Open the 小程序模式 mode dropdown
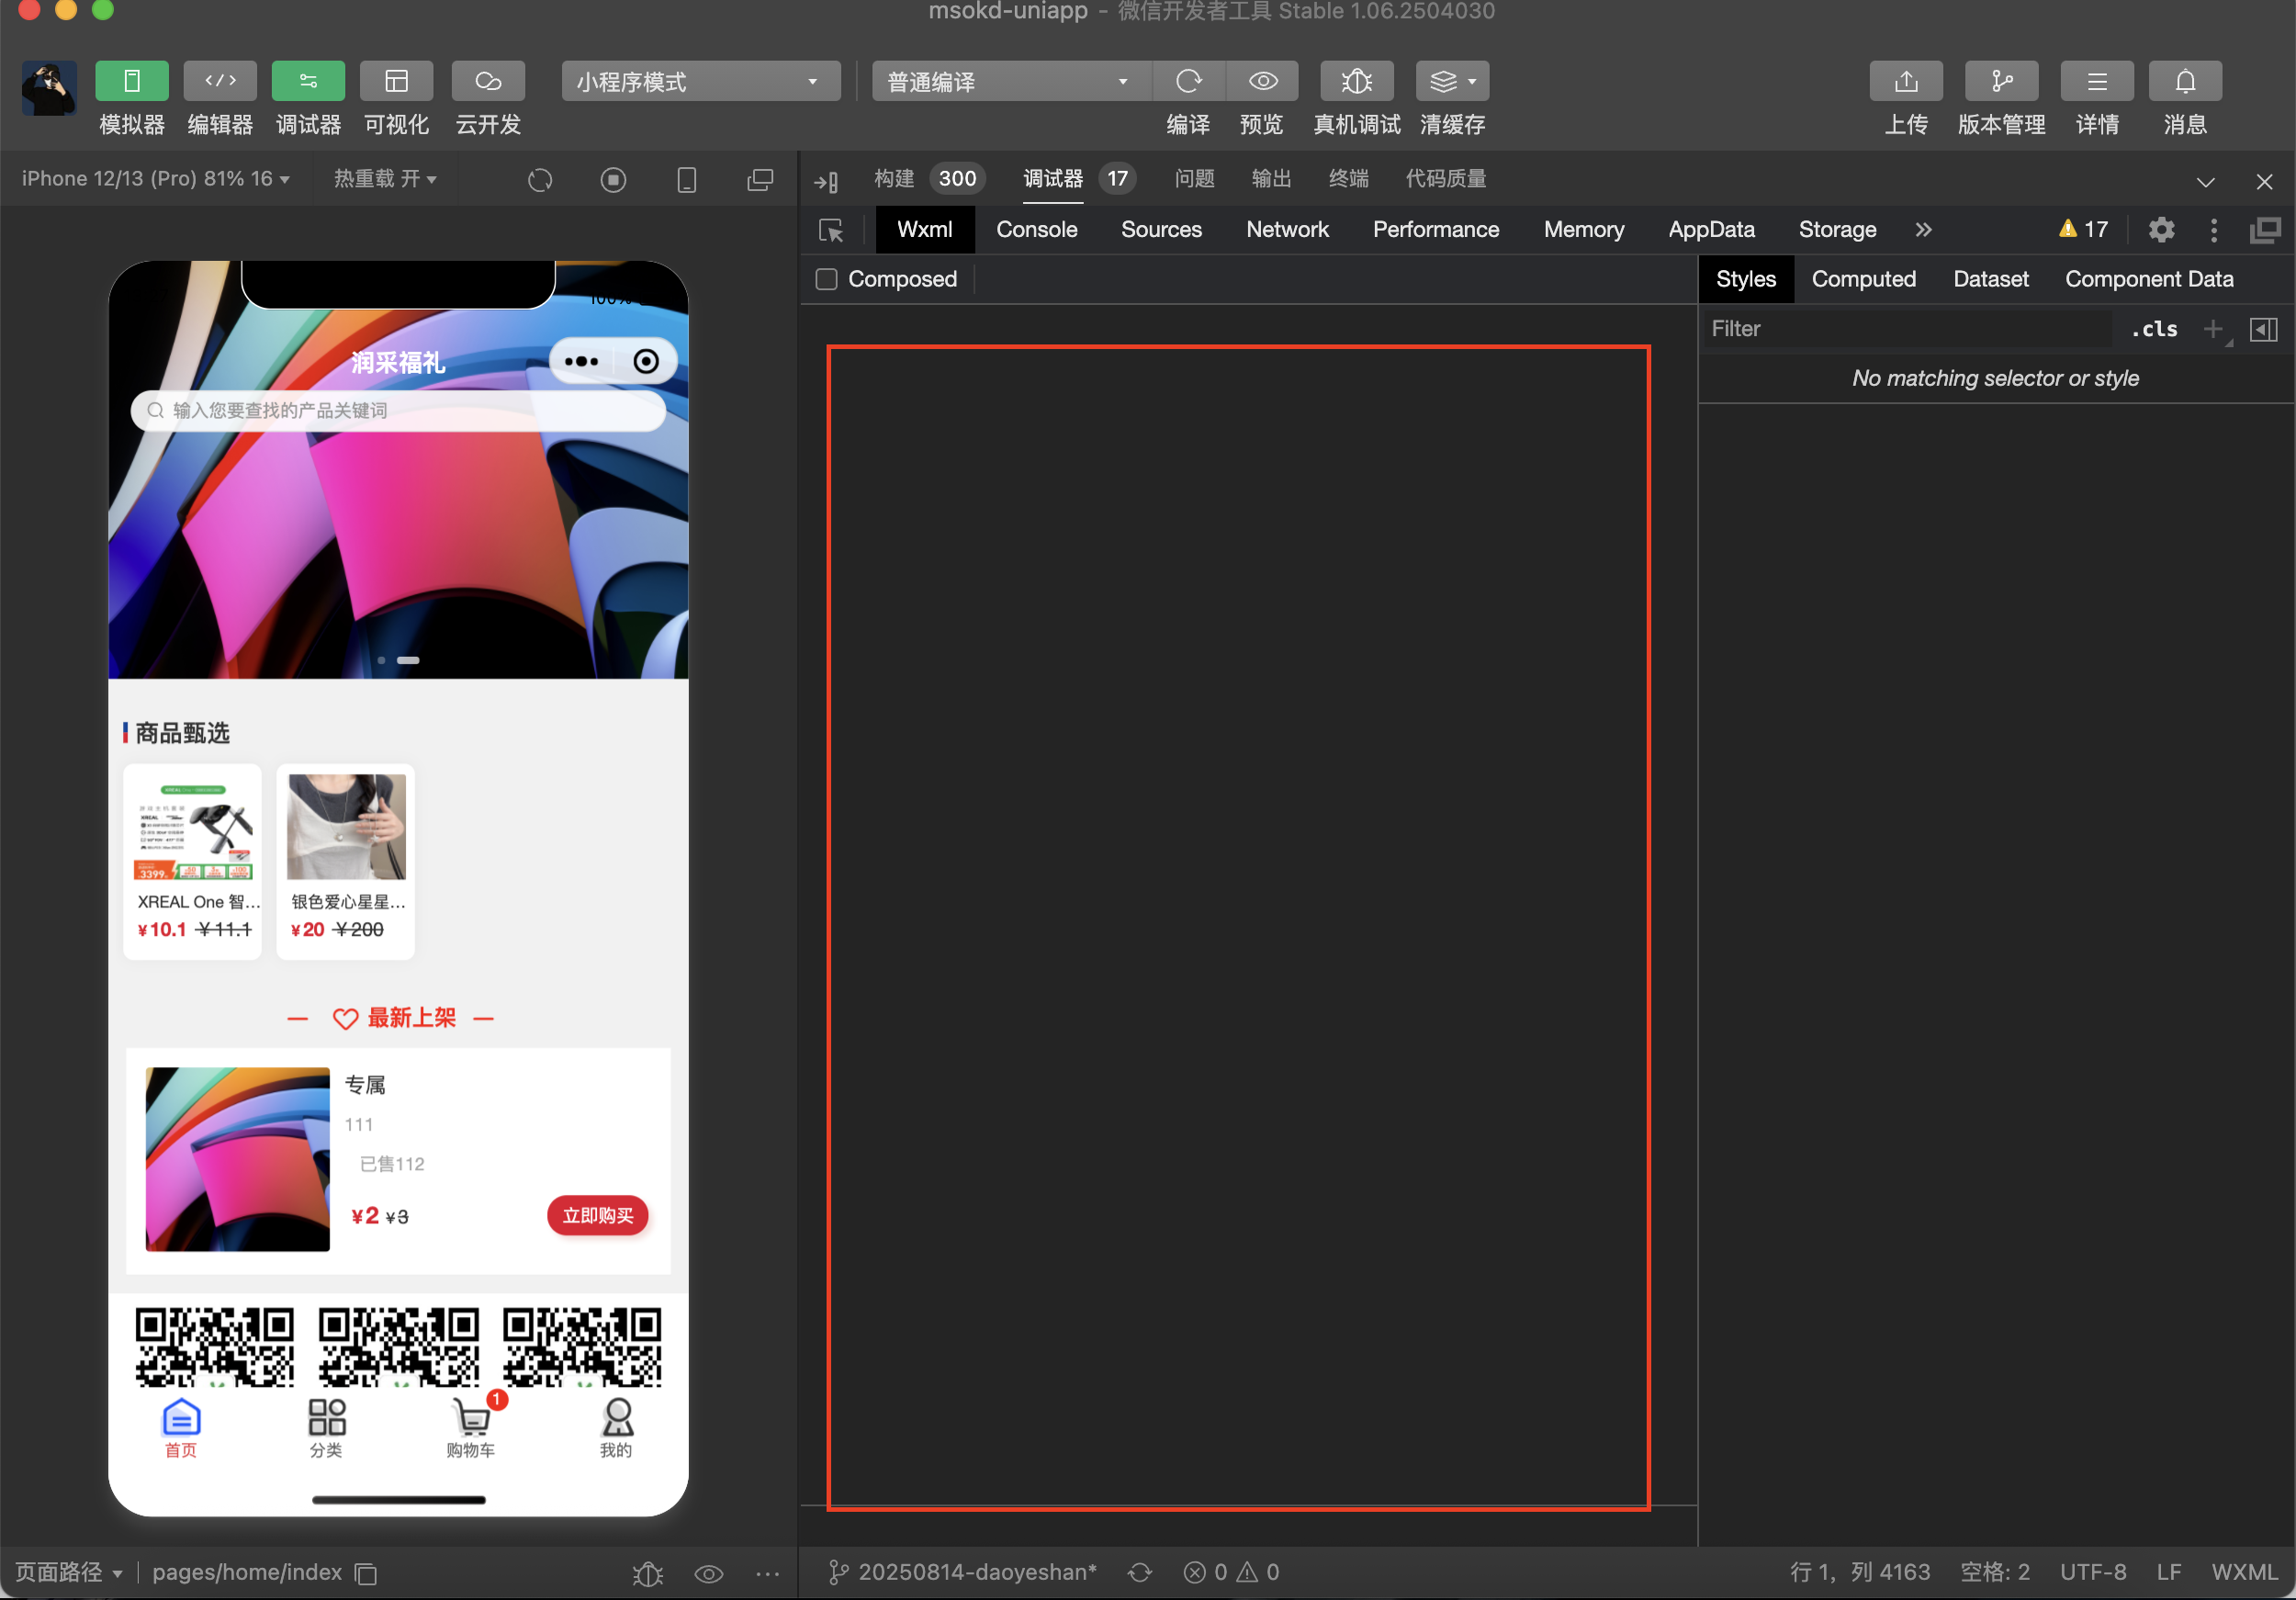 click(699, 81)
